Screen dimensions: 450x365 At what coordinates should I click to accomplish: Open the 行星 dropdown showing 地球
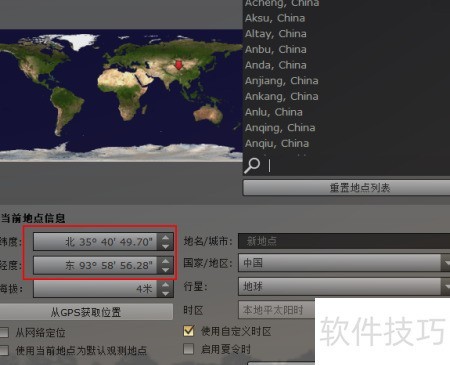[x=344, y=286]
